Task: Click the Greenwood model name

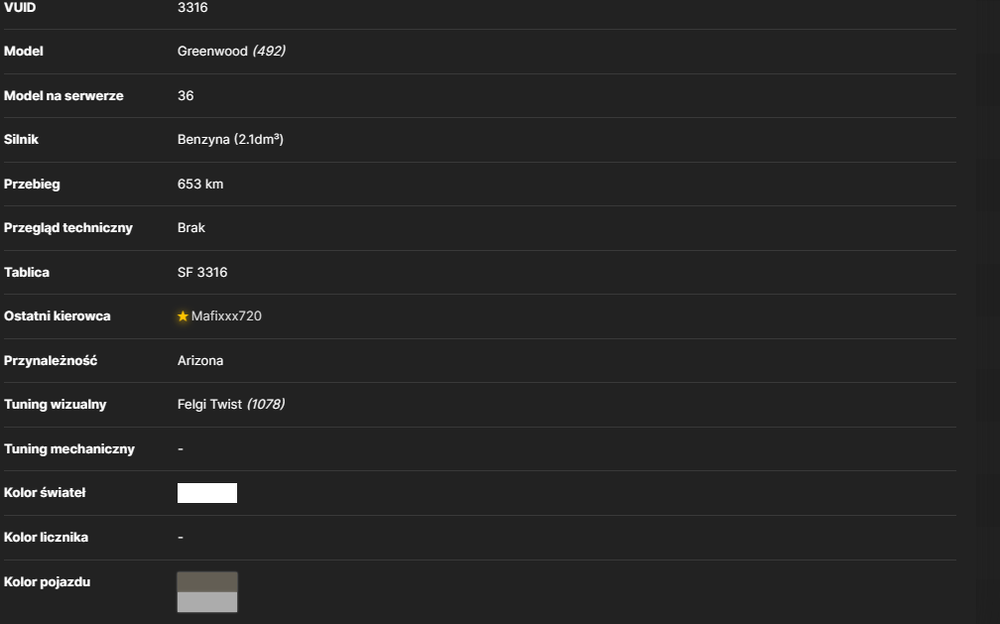Action: (212, 51)
